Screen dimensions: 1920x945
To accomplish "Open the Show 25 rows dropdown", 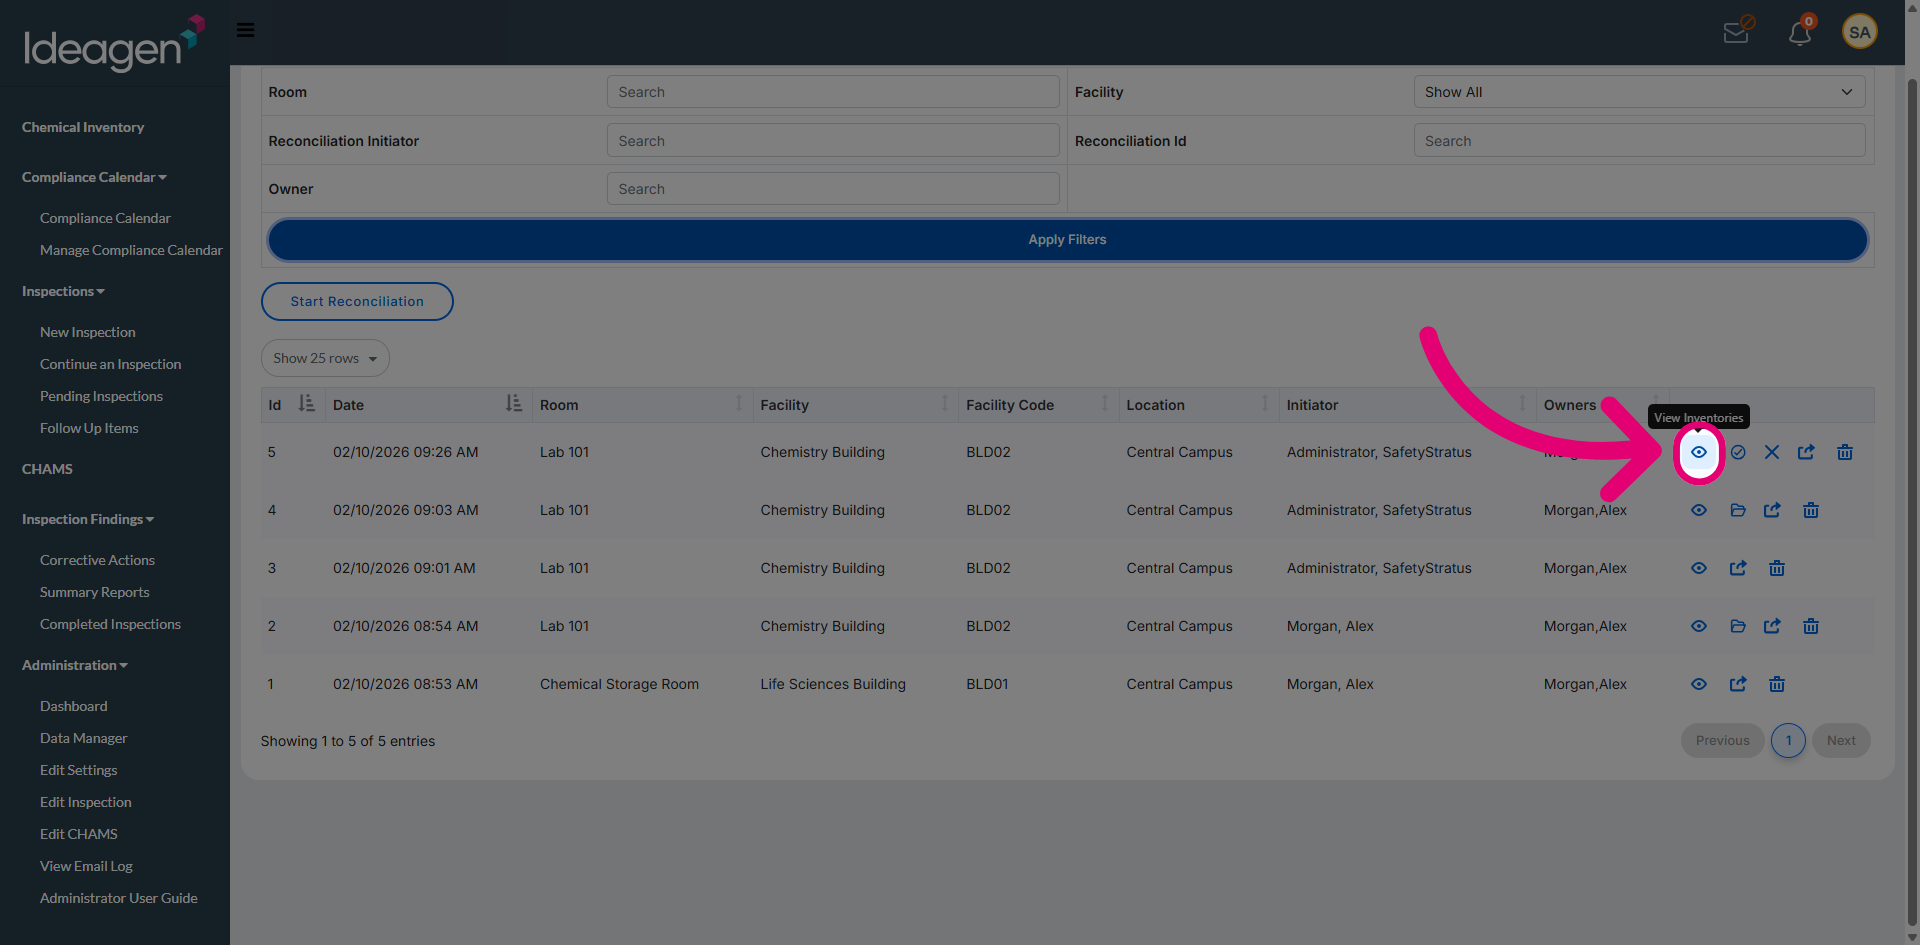I will pos(325,358).
